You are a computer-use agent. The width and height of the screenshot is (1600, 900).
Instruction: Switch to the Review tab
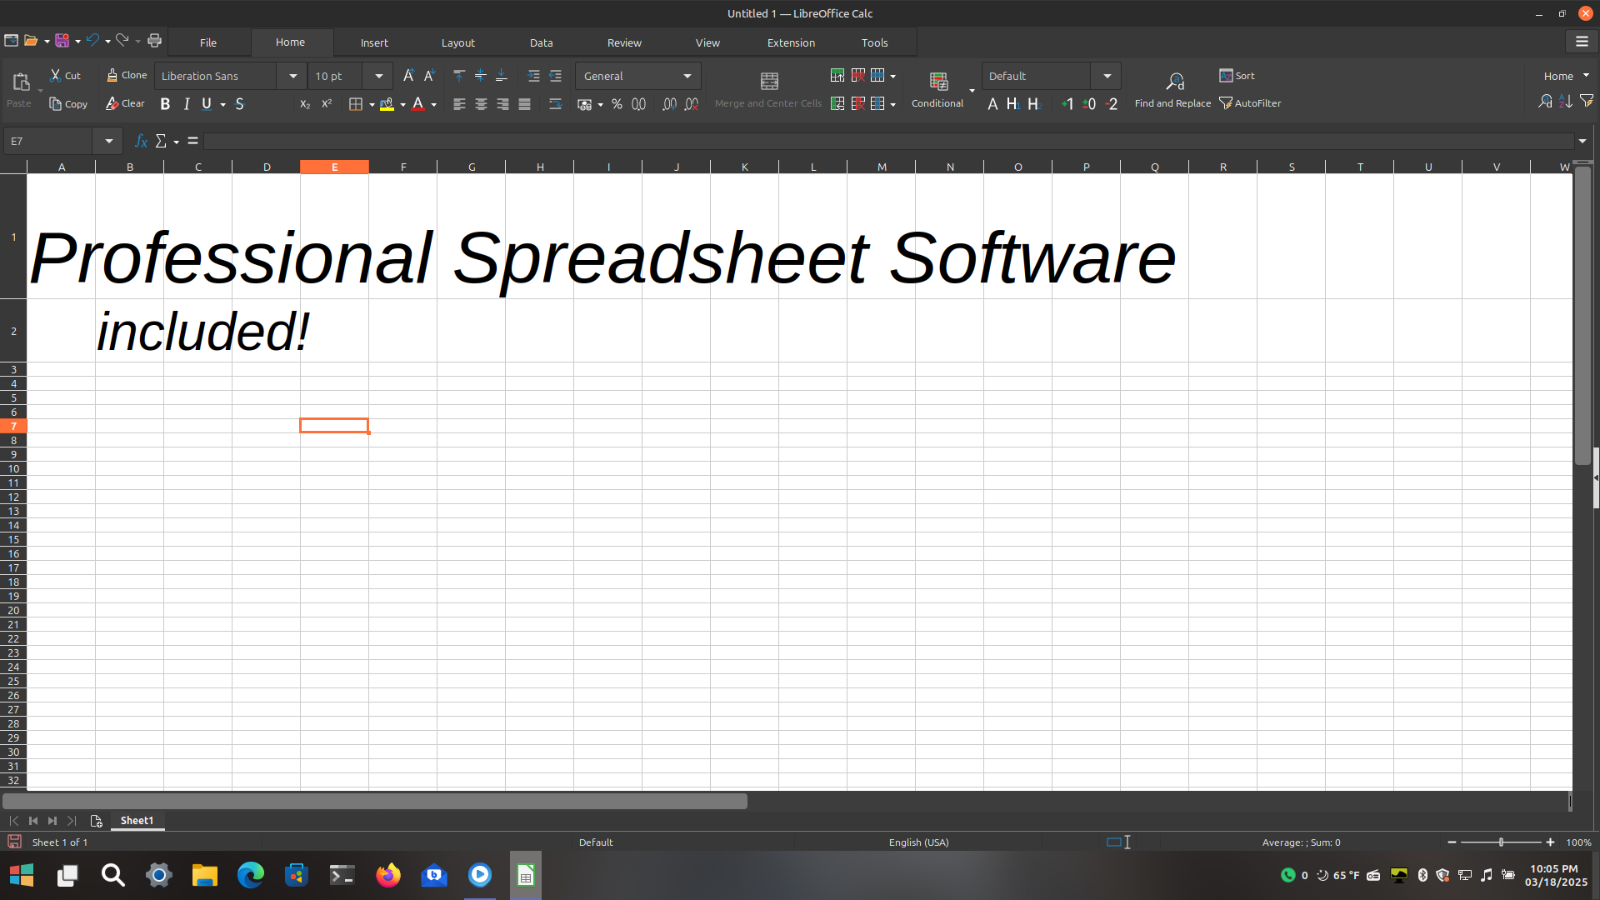coord(624,43)
